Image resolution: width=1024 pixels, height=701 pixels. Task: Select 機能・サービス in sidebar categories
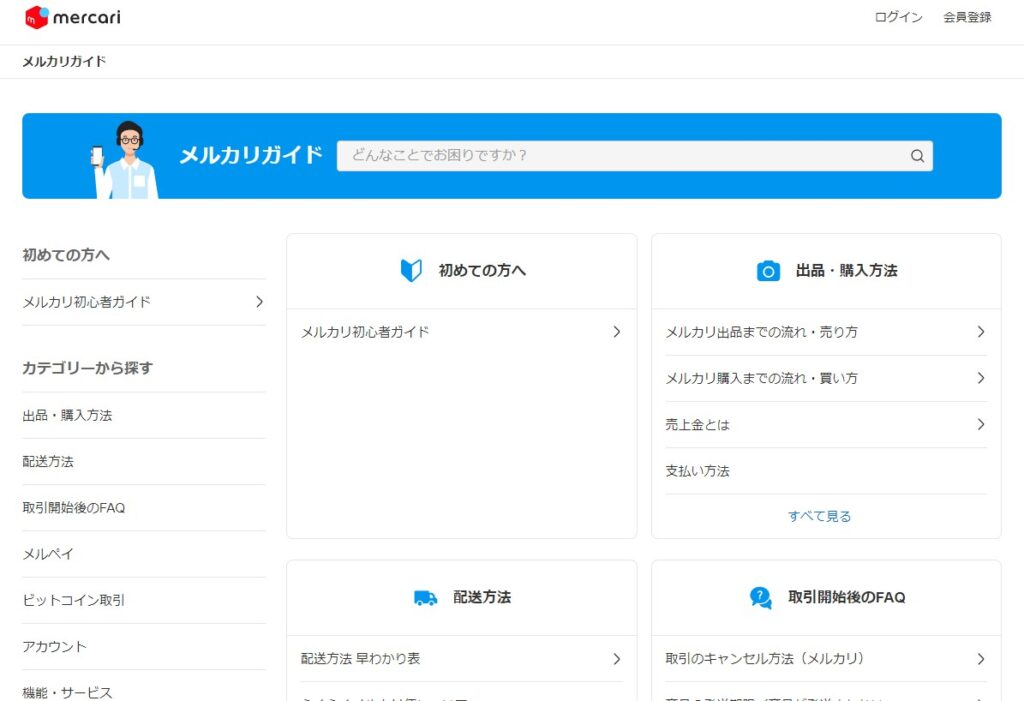67,693
